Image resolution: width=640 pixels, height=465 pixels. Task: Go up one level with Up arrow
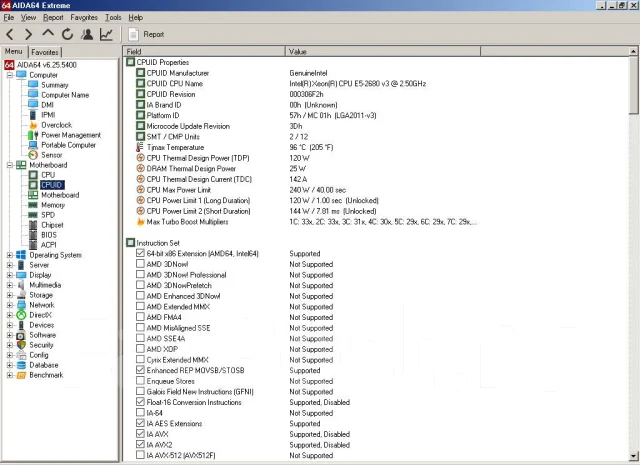[x=48, y=33]
